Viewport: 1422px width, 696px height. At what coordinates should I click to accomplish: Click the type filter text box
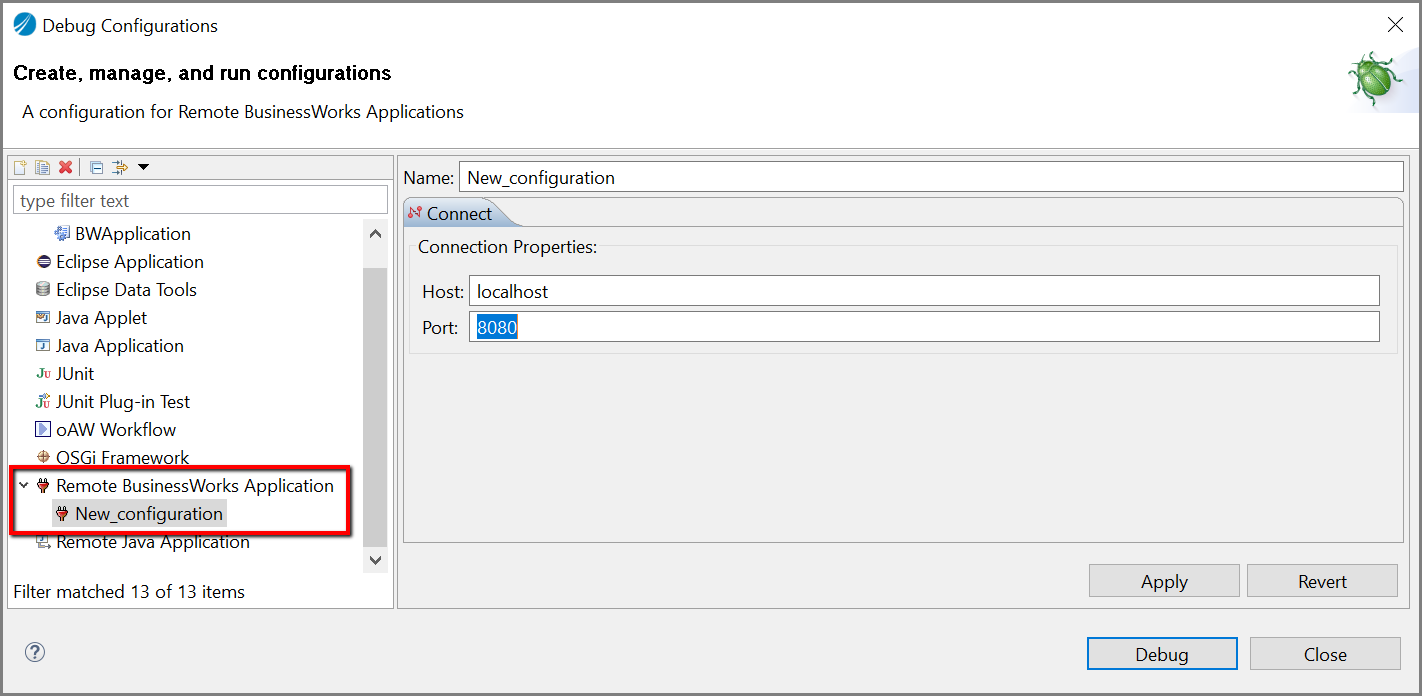pyautogui.click(x=200, y=201)
